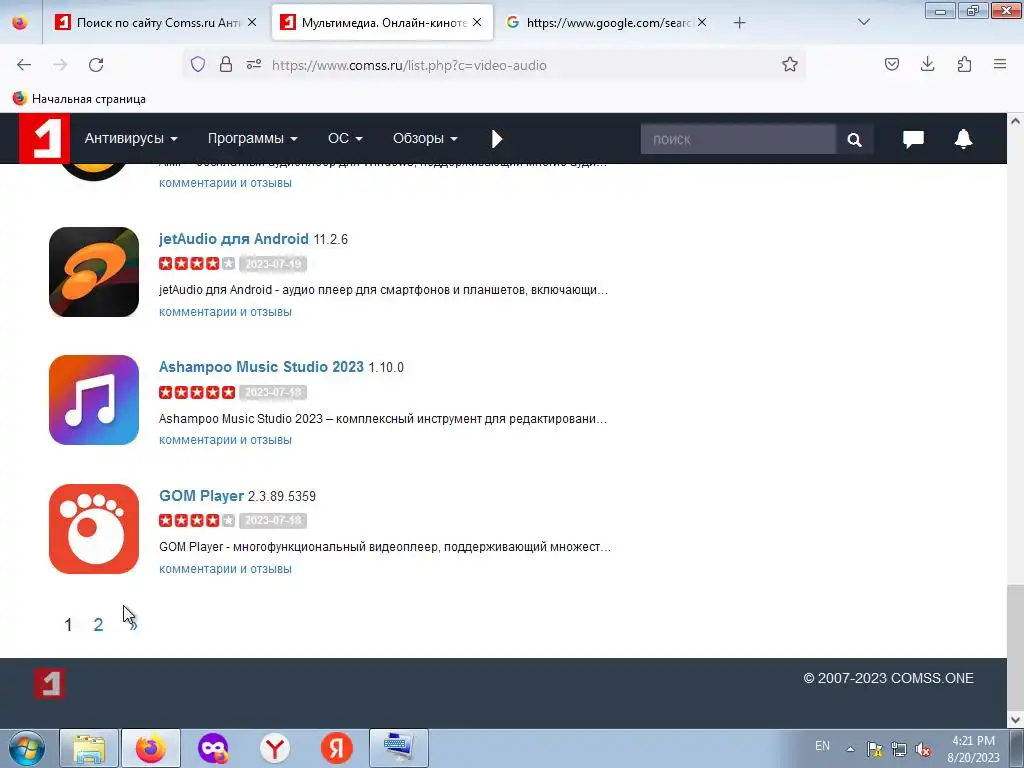Reload the current page
Screen dimensions: 1024x768
click(96, 65)
